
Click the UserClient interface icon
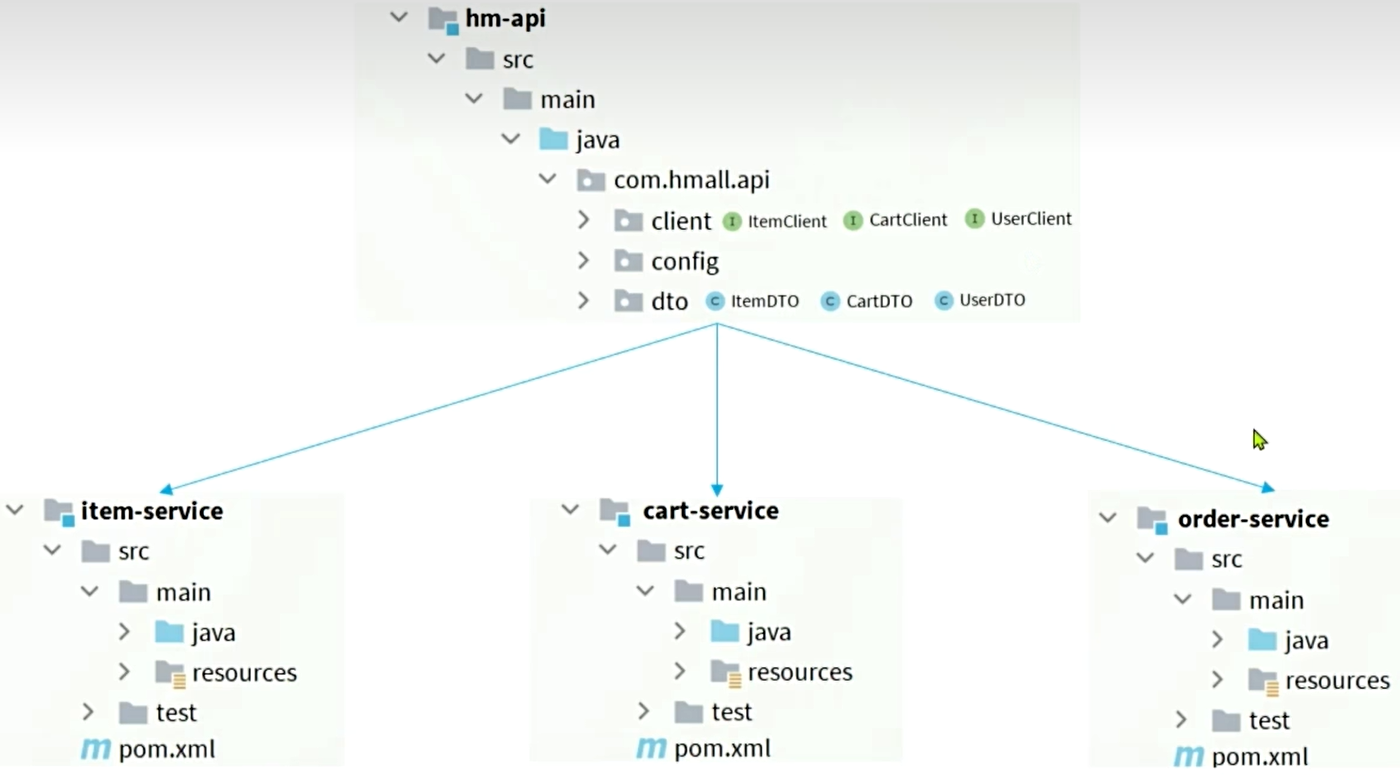point(975,218)
